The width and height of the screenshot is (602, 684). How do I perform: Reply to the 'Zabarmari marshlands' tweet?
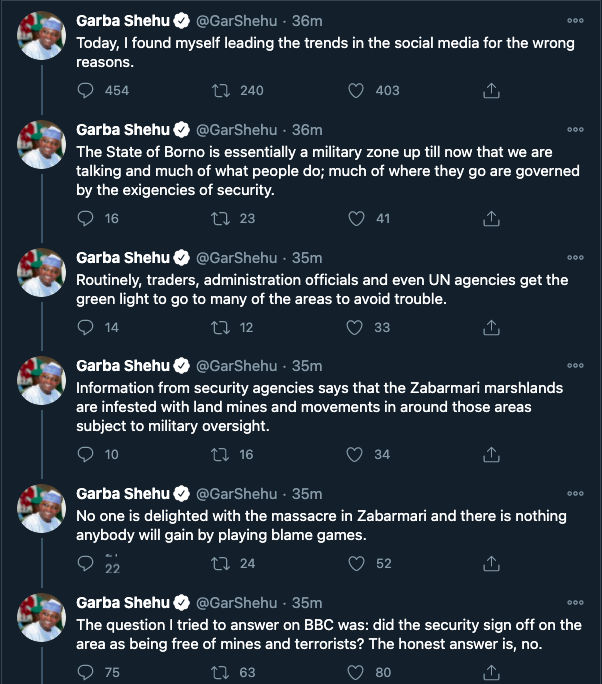point(86,454)
